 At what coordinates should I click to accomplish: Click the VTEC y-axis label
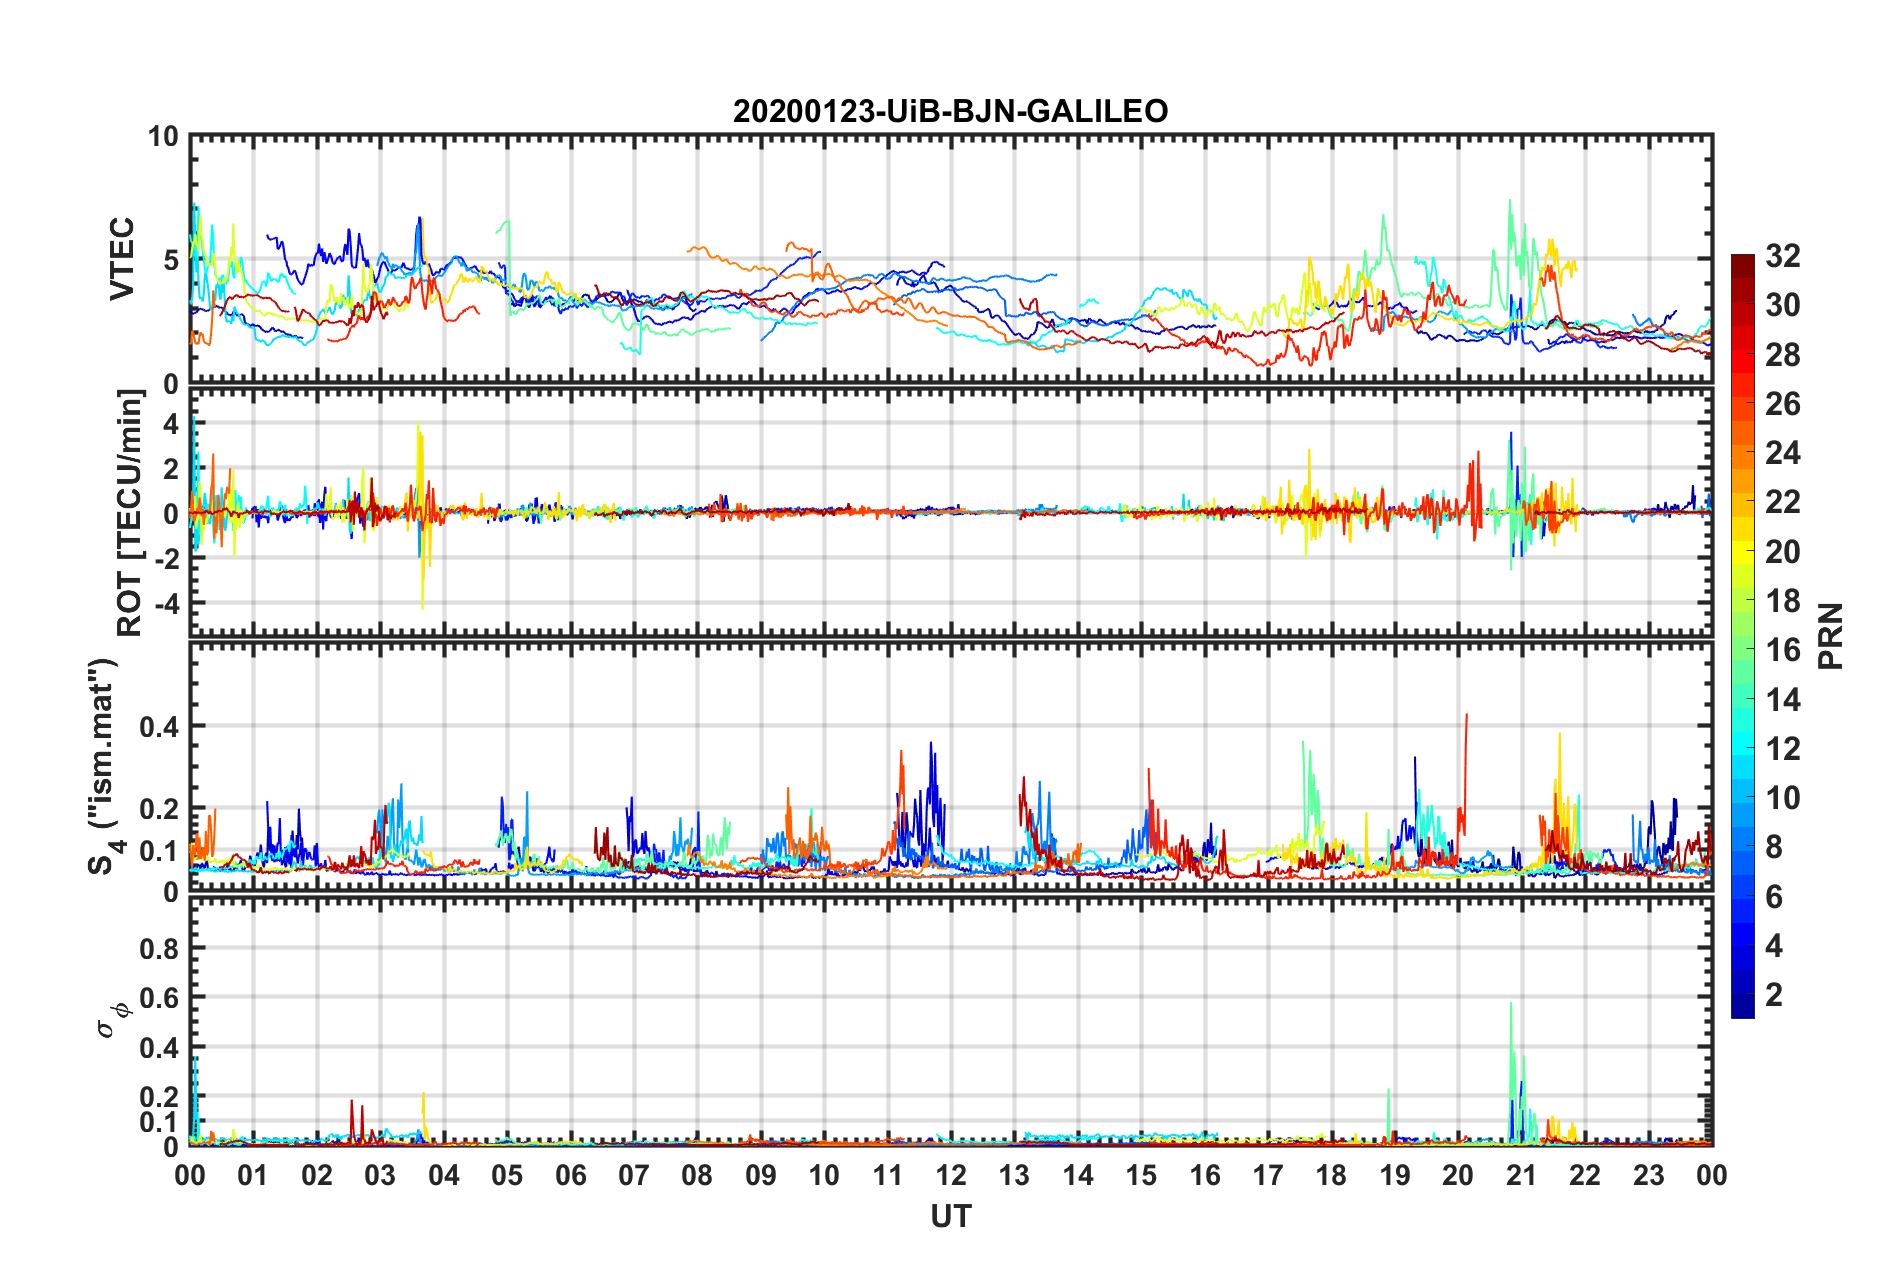(x=122, y=258)
